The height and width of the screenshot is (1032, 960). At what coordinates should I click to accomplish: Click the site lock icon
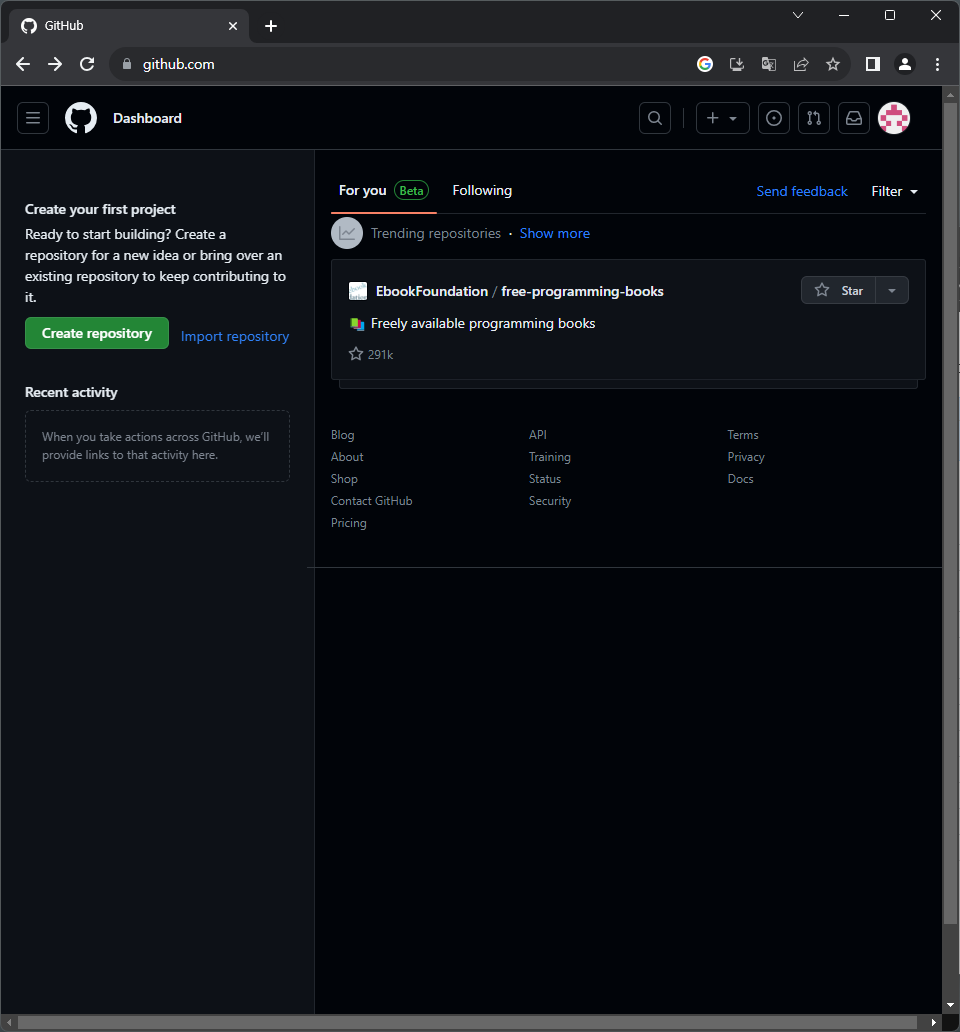[128, 64]
